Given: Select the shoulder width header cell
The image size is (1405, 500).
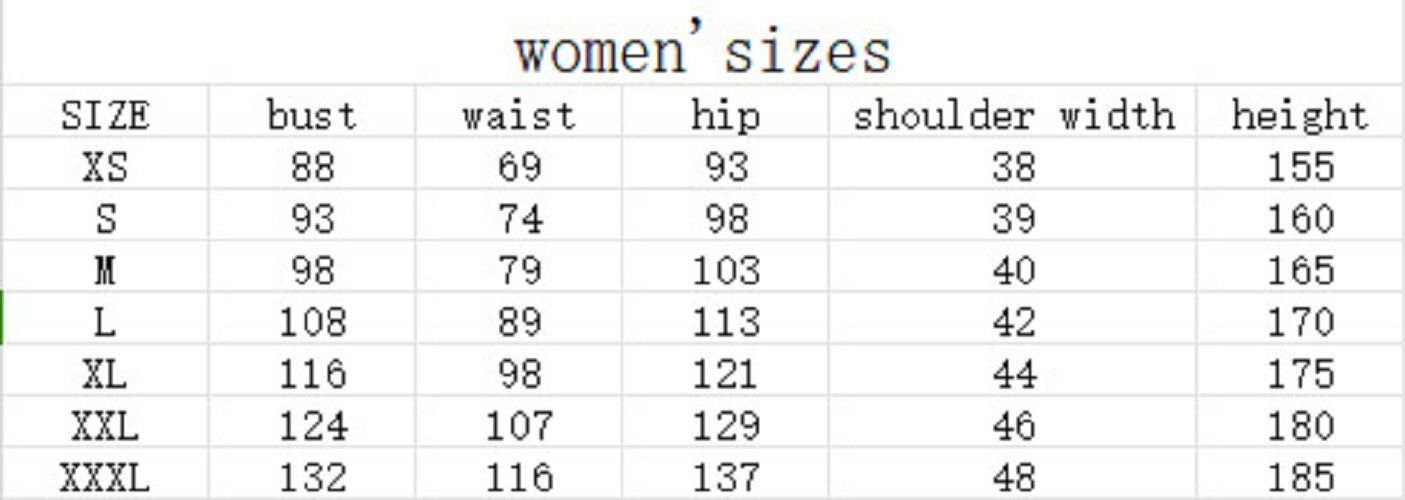Looking at the screenshot, I should (1013, 116).
